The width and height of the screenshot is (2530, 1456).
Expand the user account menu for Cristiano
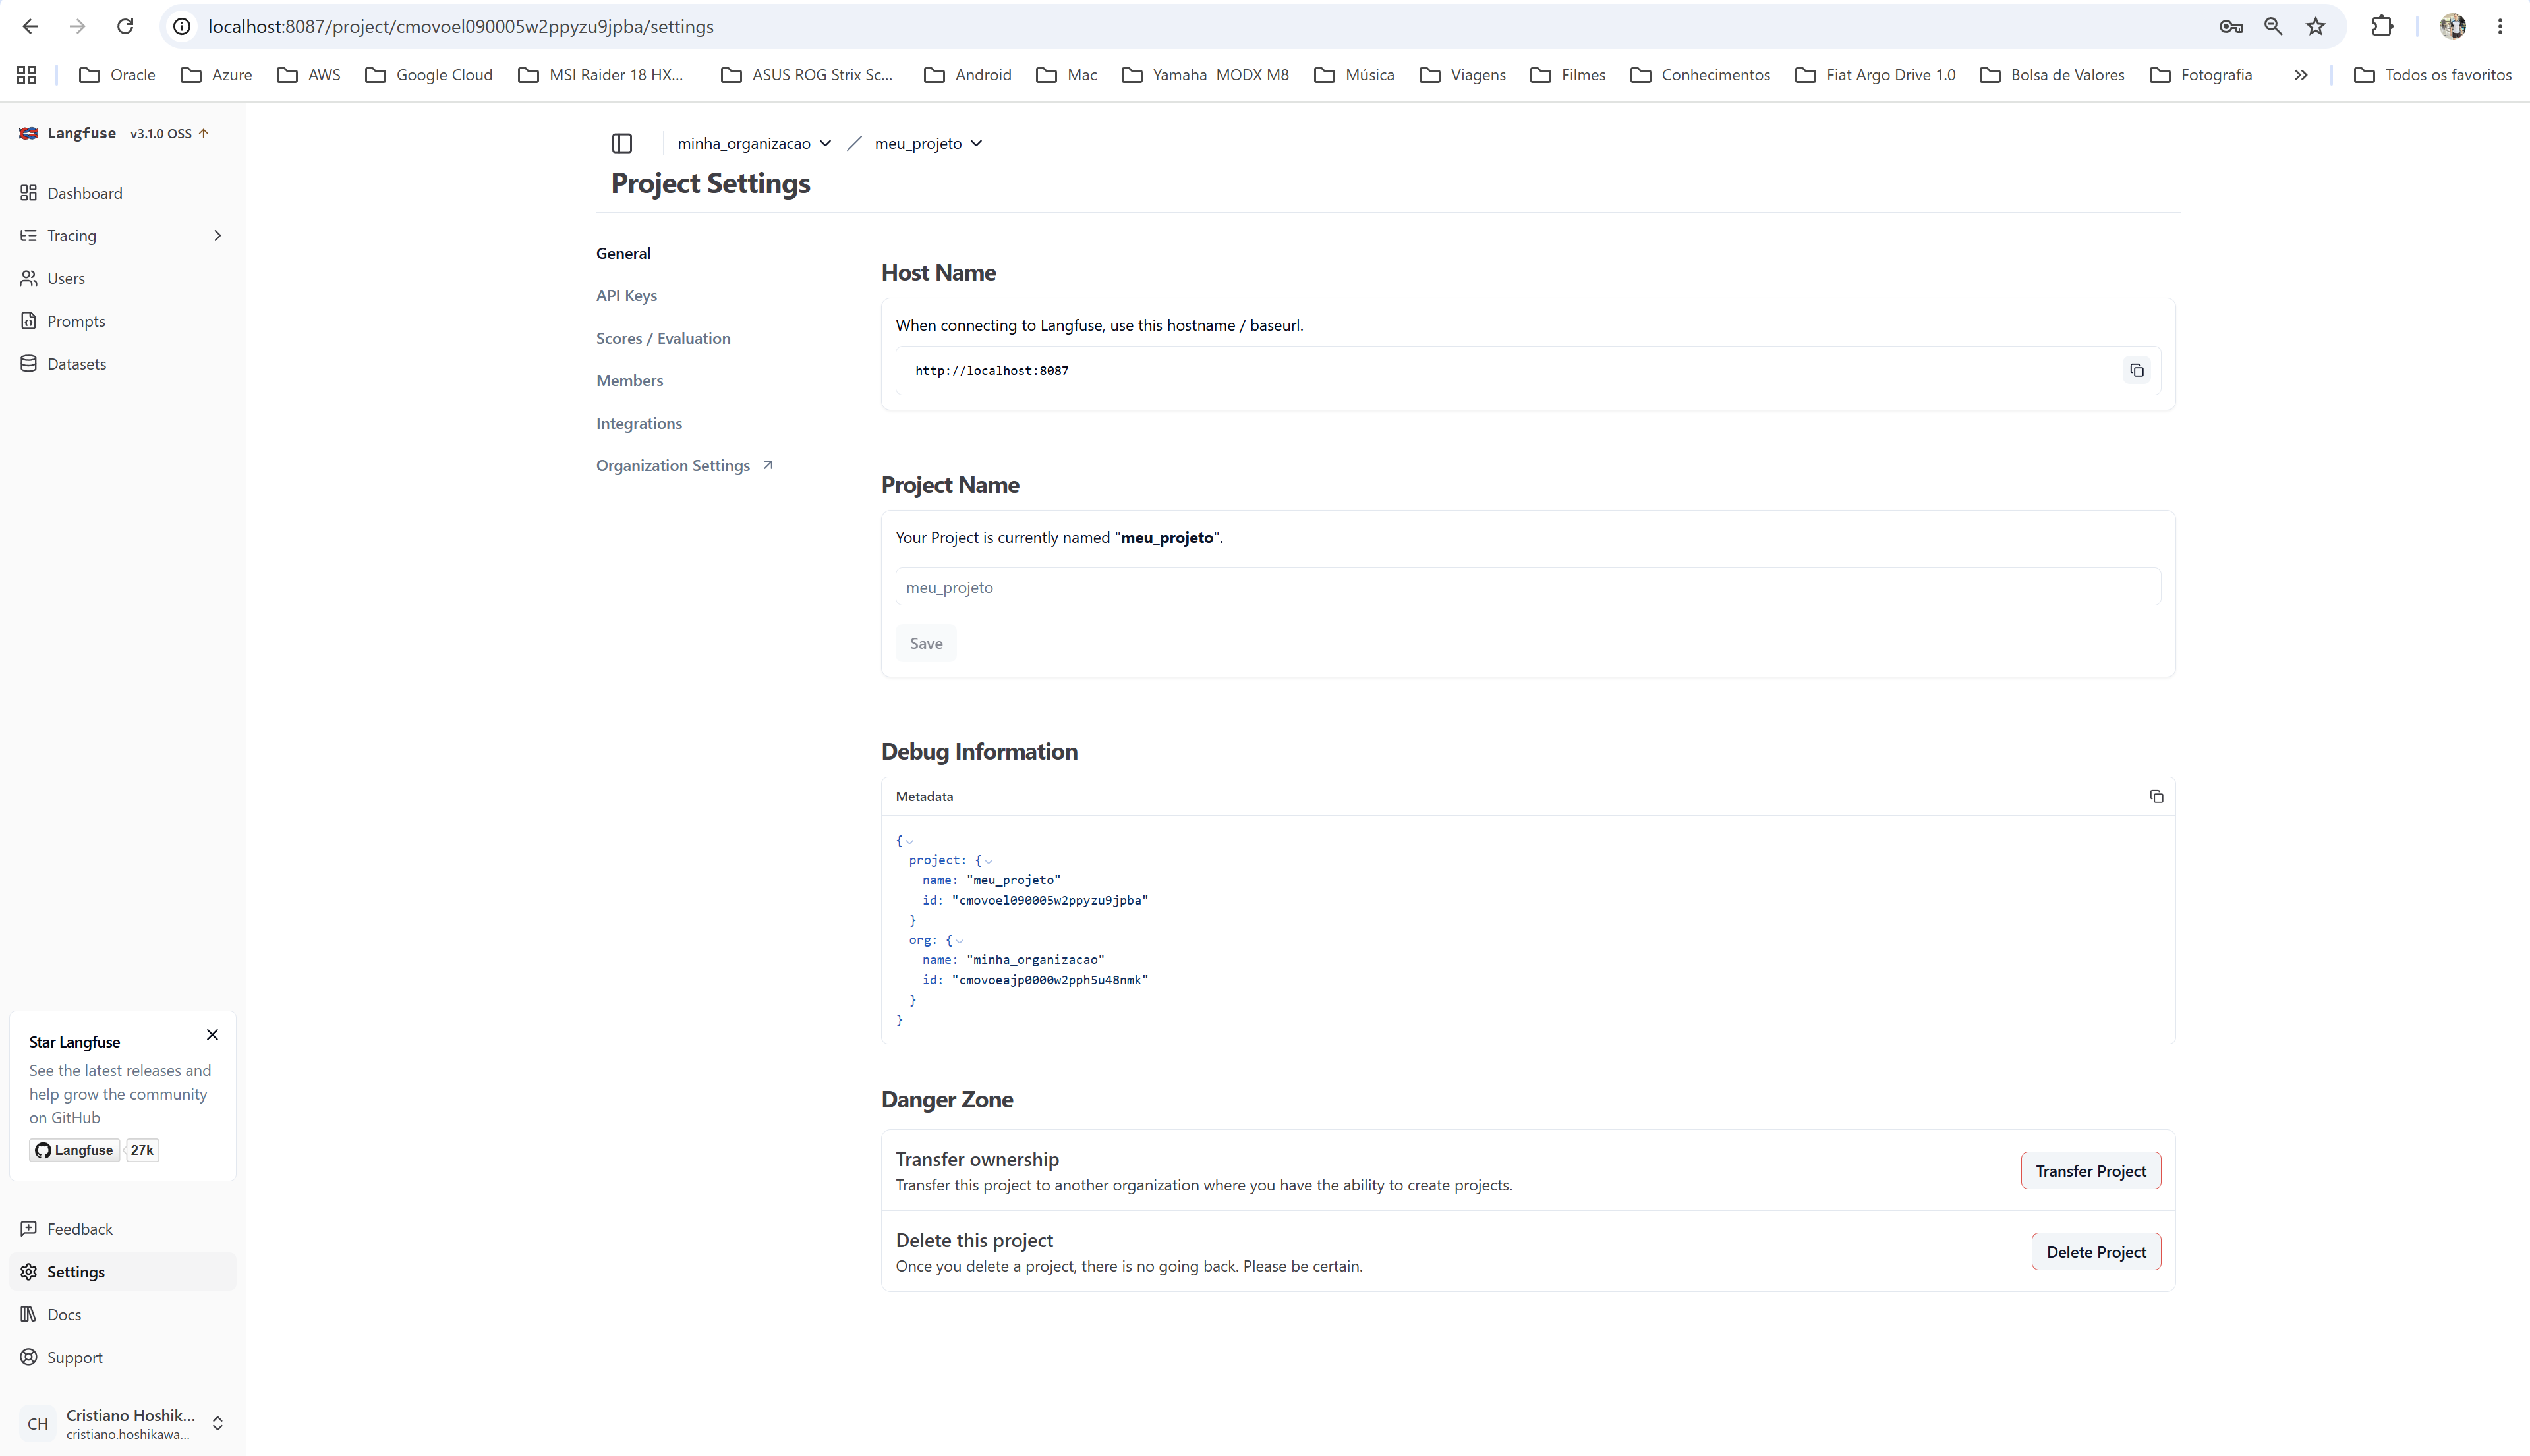click(x=217, y=1423)
